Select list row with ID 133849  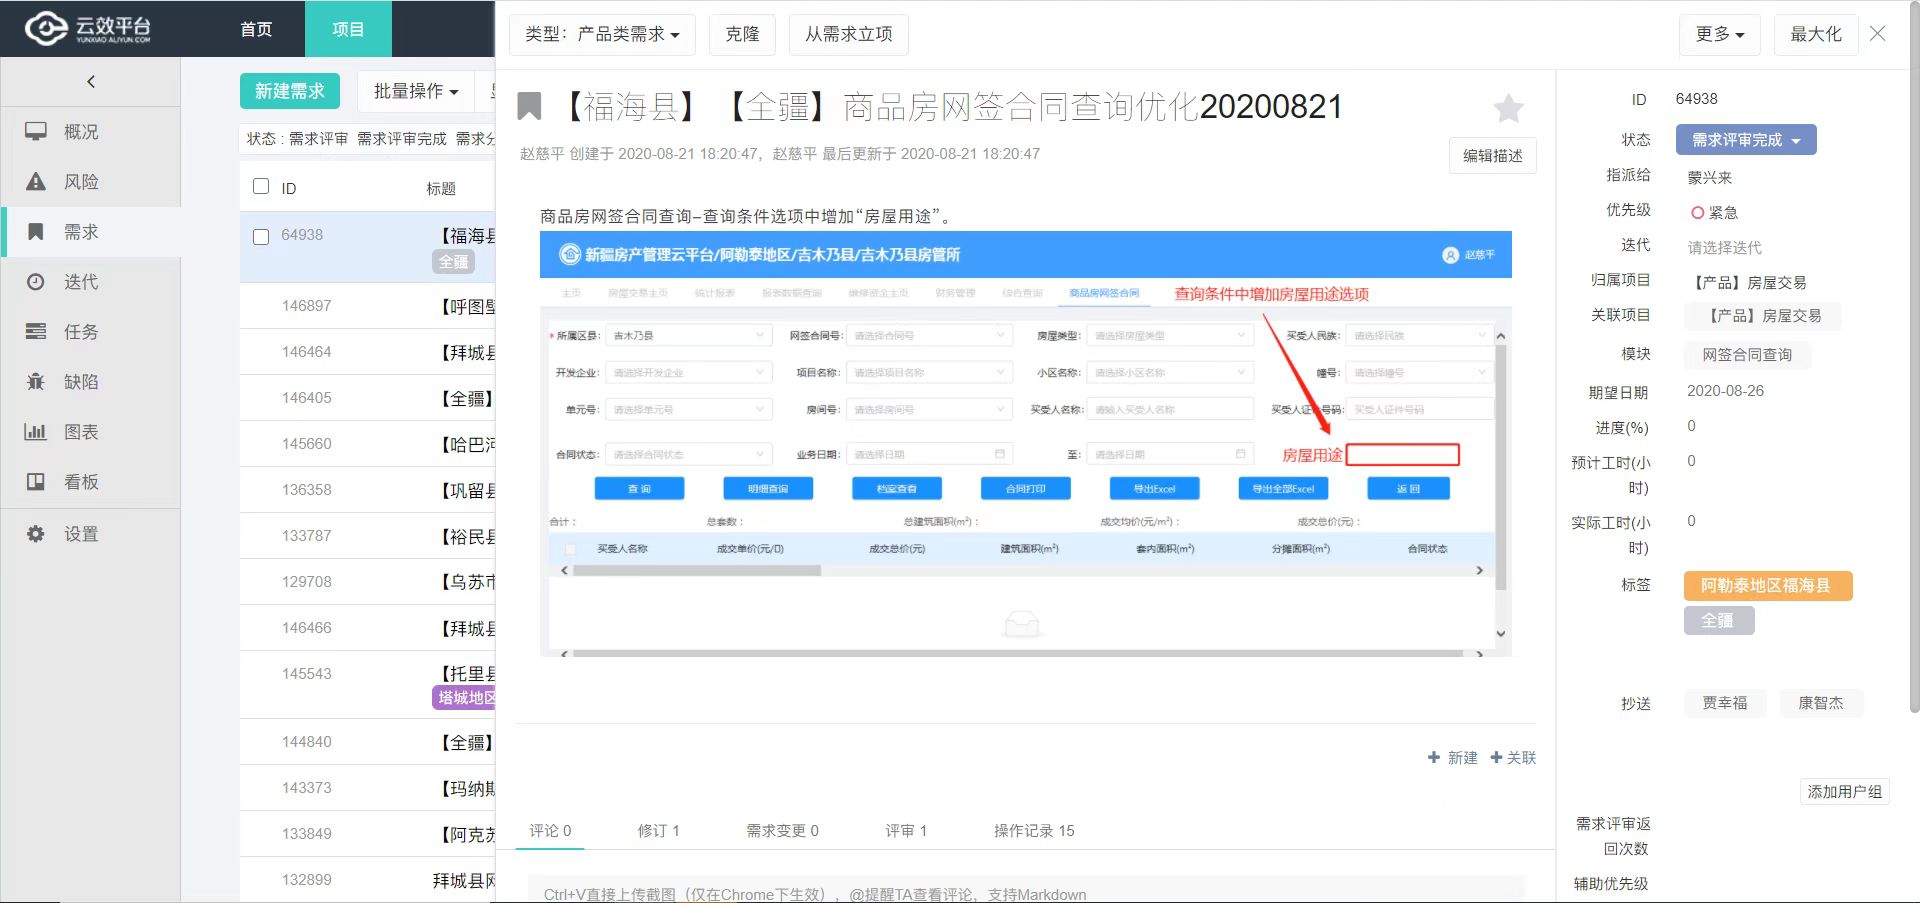[367, 834]
